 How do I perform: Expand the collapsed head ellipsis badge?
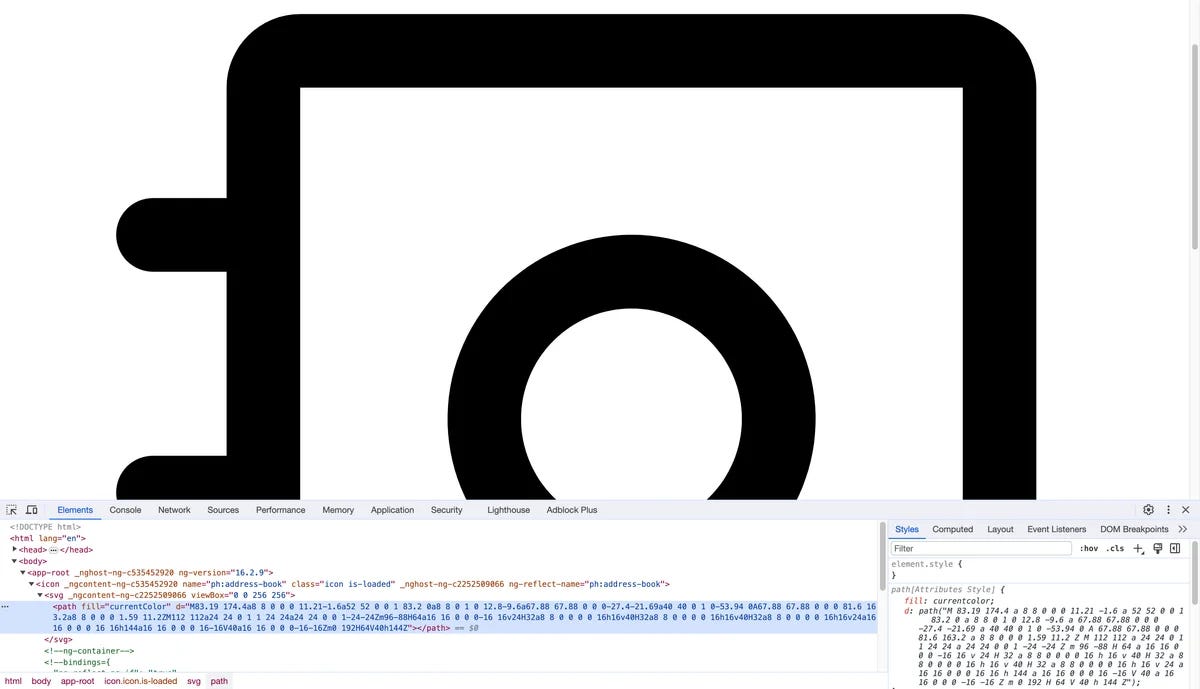(53, 550)
